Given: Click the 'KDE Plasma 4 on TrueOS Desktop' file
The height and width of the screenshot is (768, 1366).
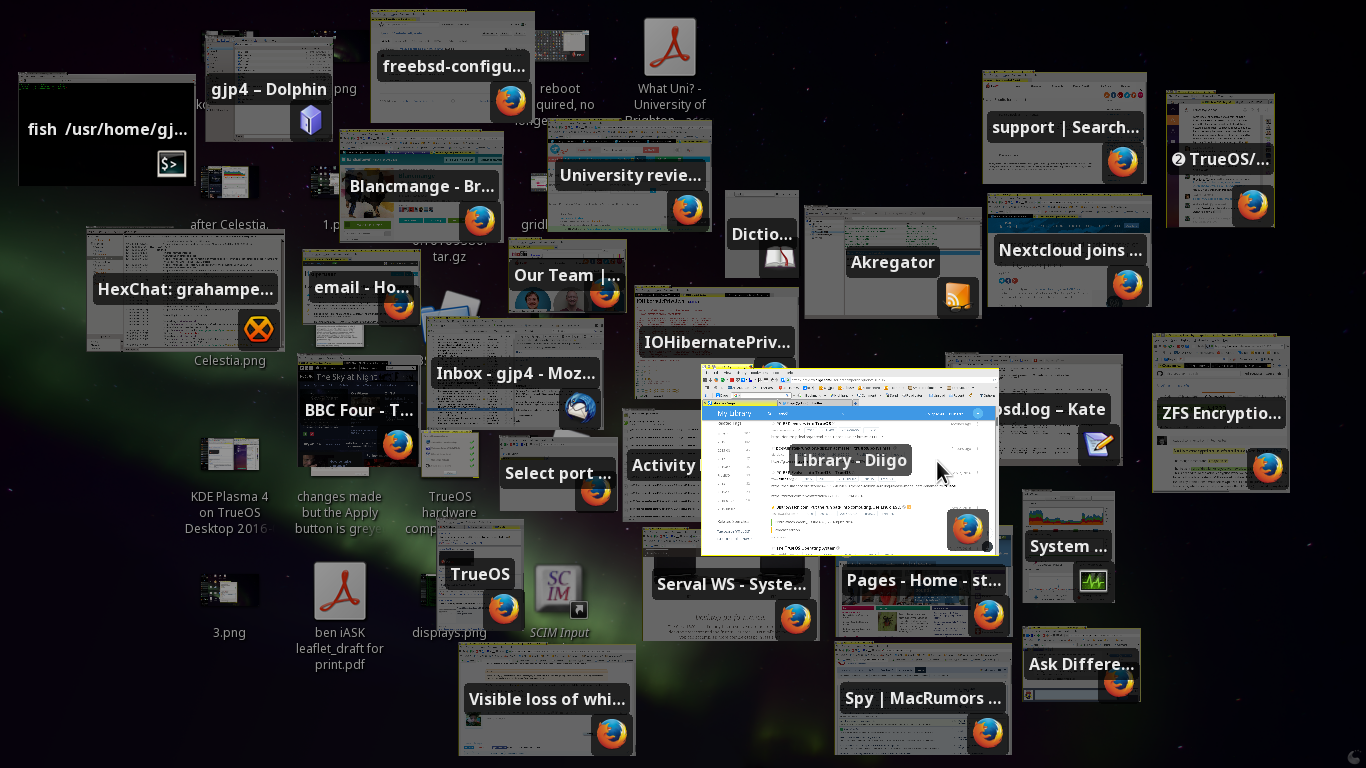Looking at the screenshot, I should click(x=229, y=455).
